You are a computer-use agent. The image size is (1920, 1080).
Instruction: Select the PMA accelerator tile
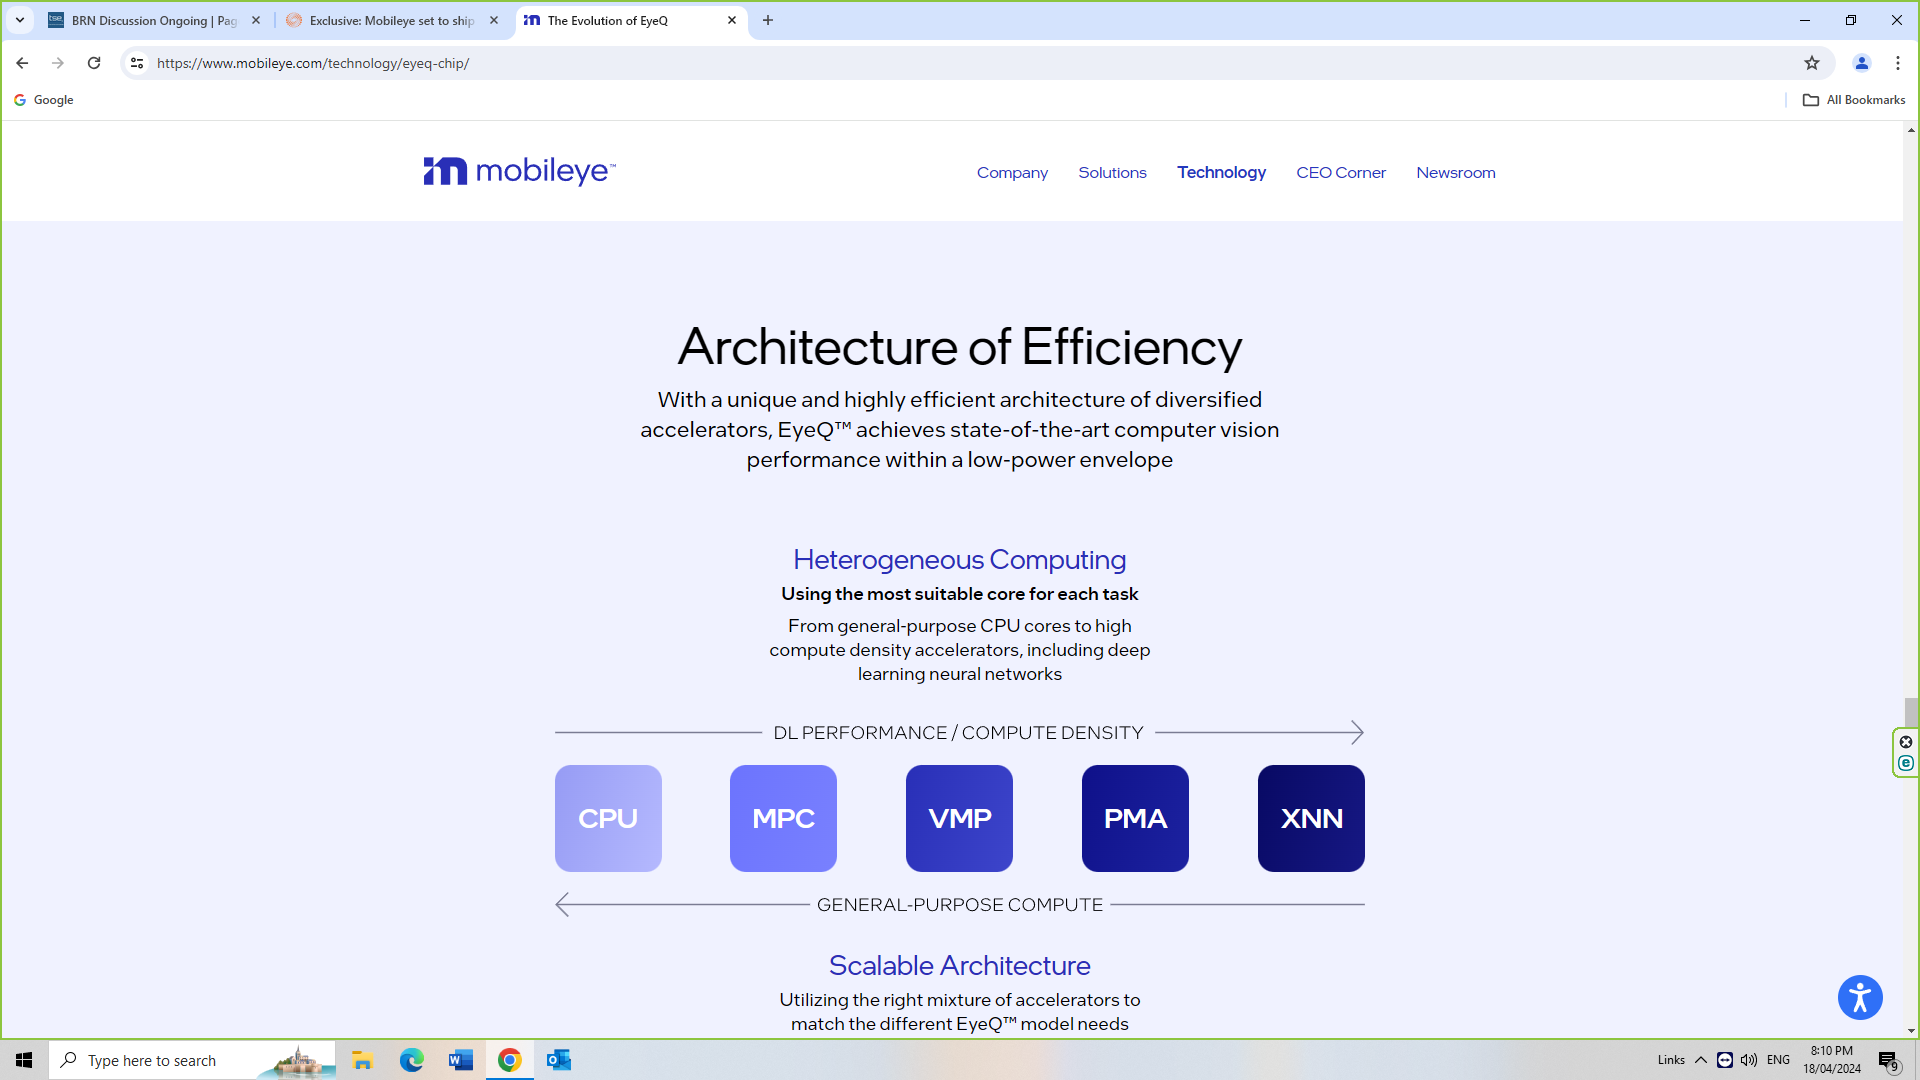tap(1135, 818)
